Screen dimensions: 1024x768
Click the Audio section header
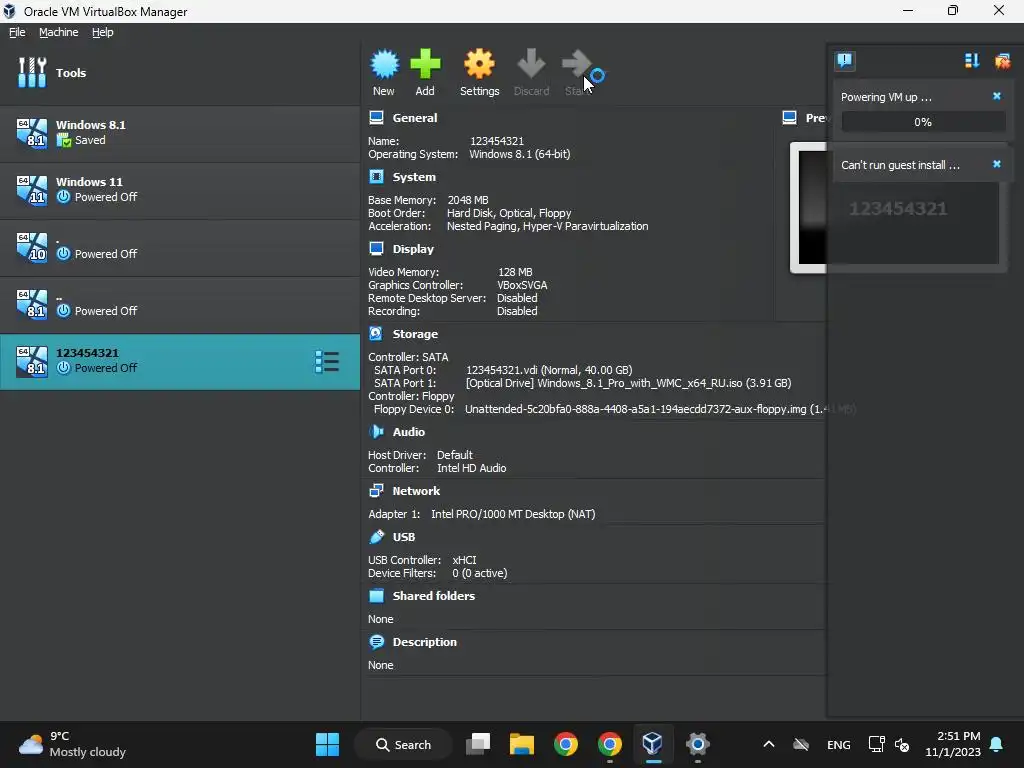click(408, 432)
